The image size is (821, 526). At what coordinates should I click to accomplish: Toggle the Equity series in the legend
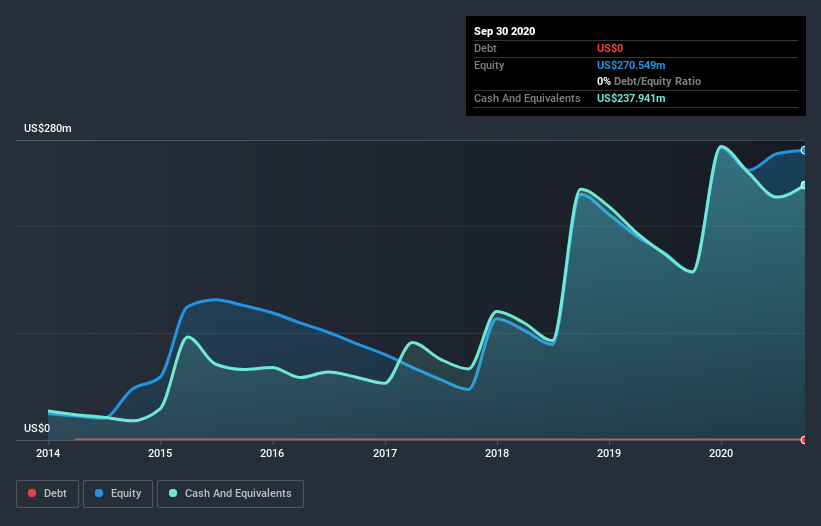tap(118, 494)
